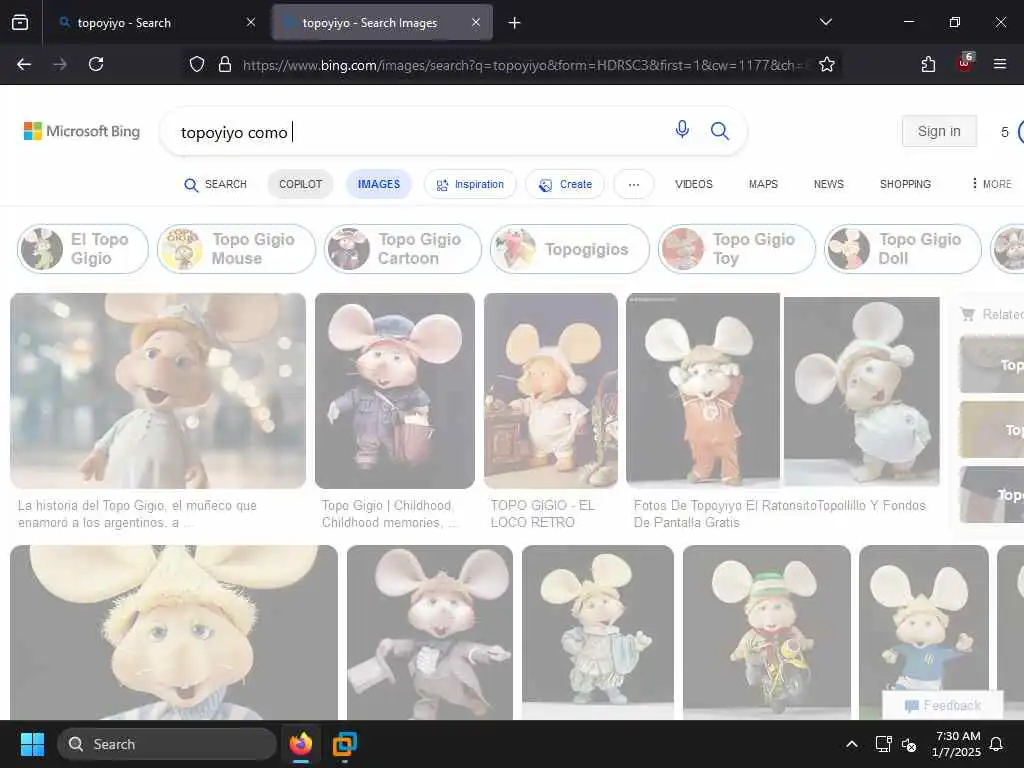This screenshot has width=1024, height=768.
Task: Switch to the SEARCH results tab
Action: [x=216, y=184]
